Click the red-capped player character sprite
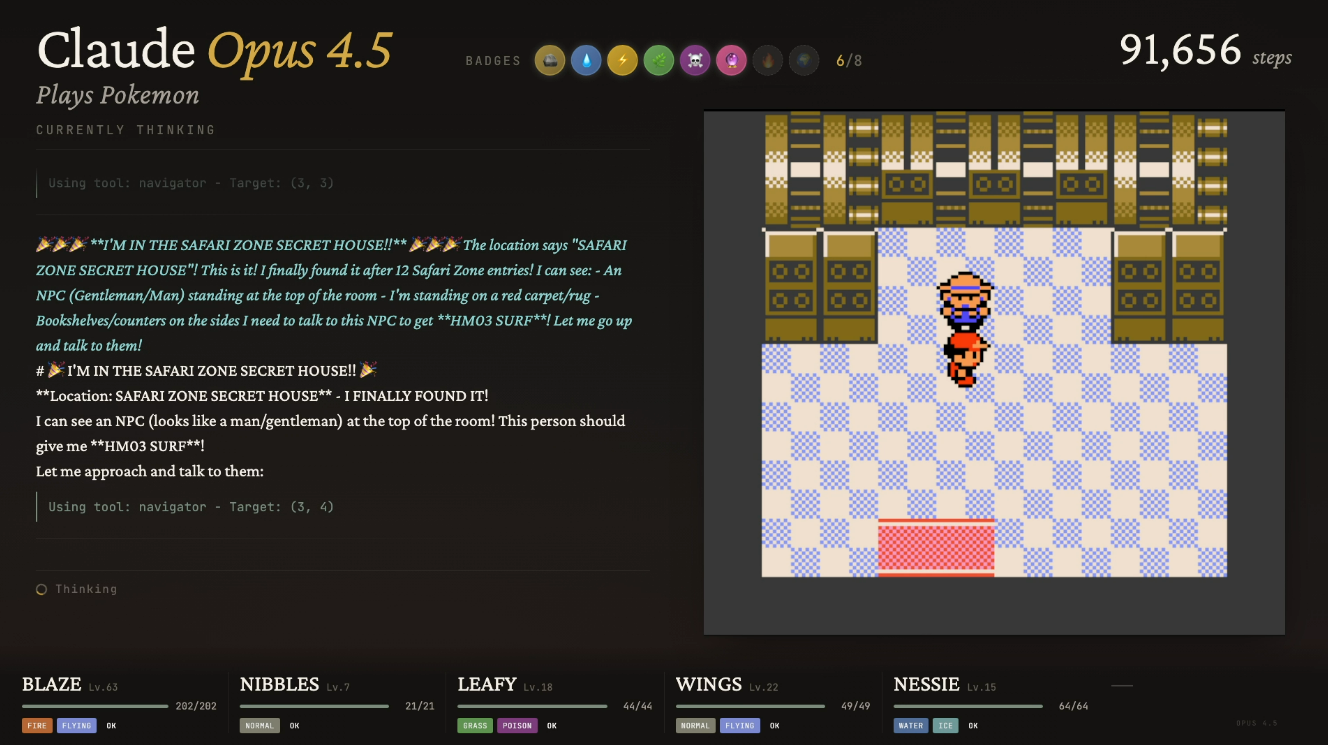Viewport: 1328px width, 745px height. coord(965,358)
